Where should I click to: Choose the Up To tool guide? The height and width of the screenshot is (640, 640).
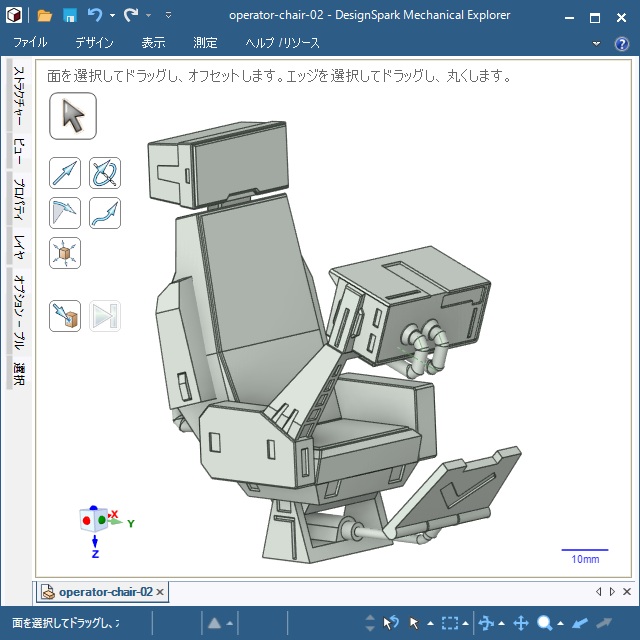click(x=65, y=316)
